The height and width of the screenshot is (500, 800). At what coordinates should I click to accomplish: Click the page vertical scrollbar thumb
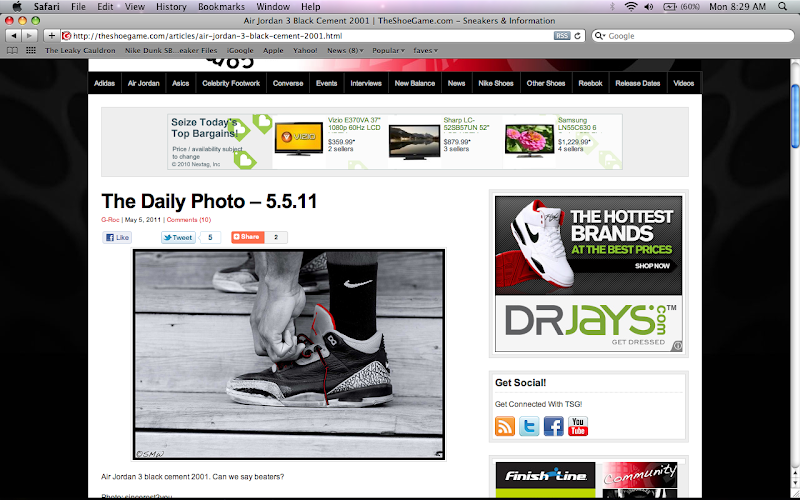pos(795,116)
